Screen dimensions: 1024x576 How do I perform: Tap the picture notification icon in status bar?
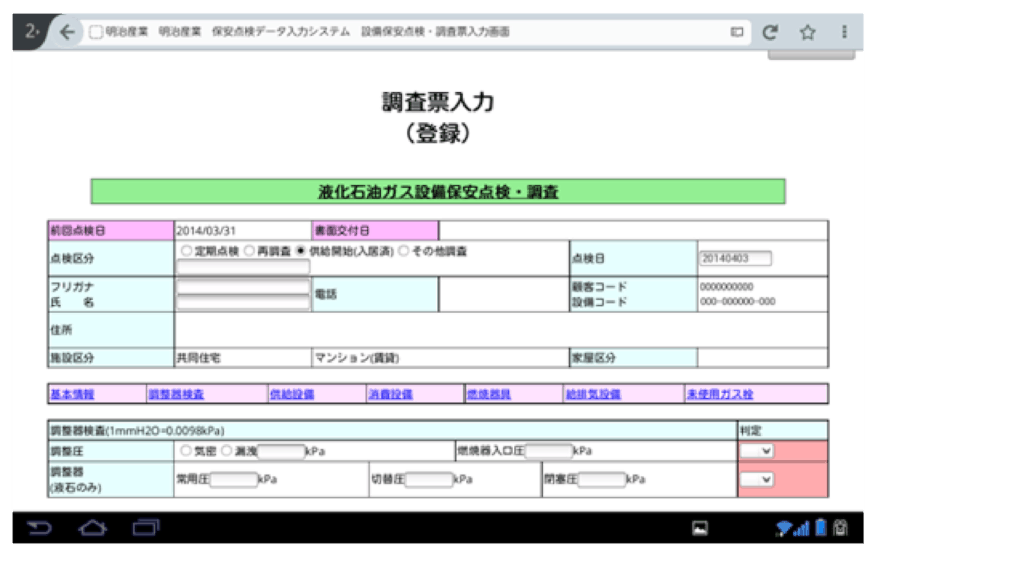pyautogui.click(x=700, y=528)
